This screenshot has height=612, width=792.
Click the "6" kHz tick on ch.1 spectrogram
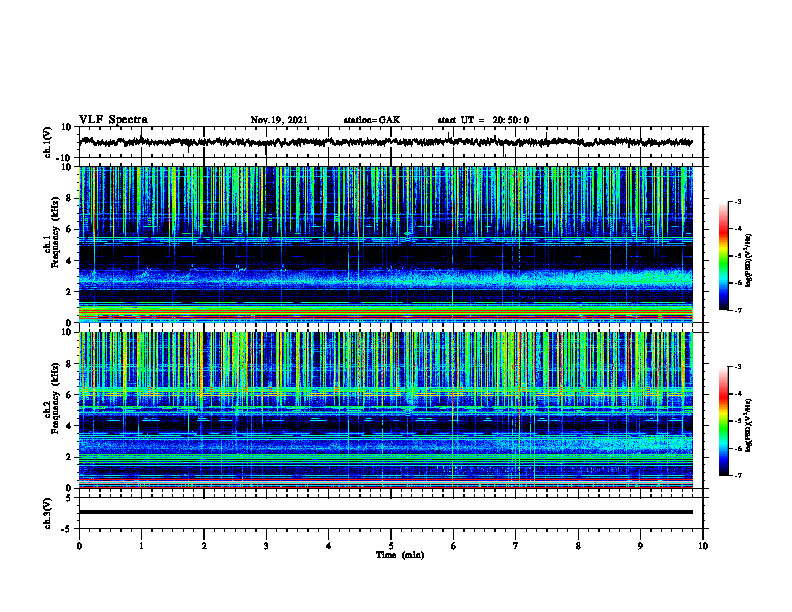69,229
